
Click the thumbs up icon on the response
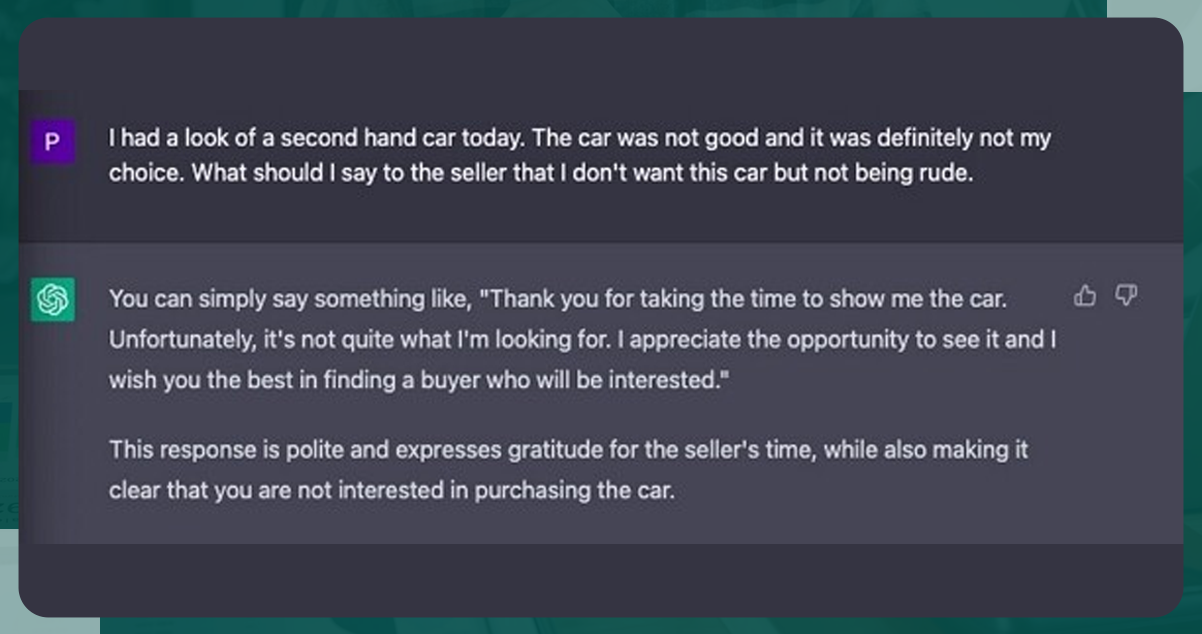1085,295
